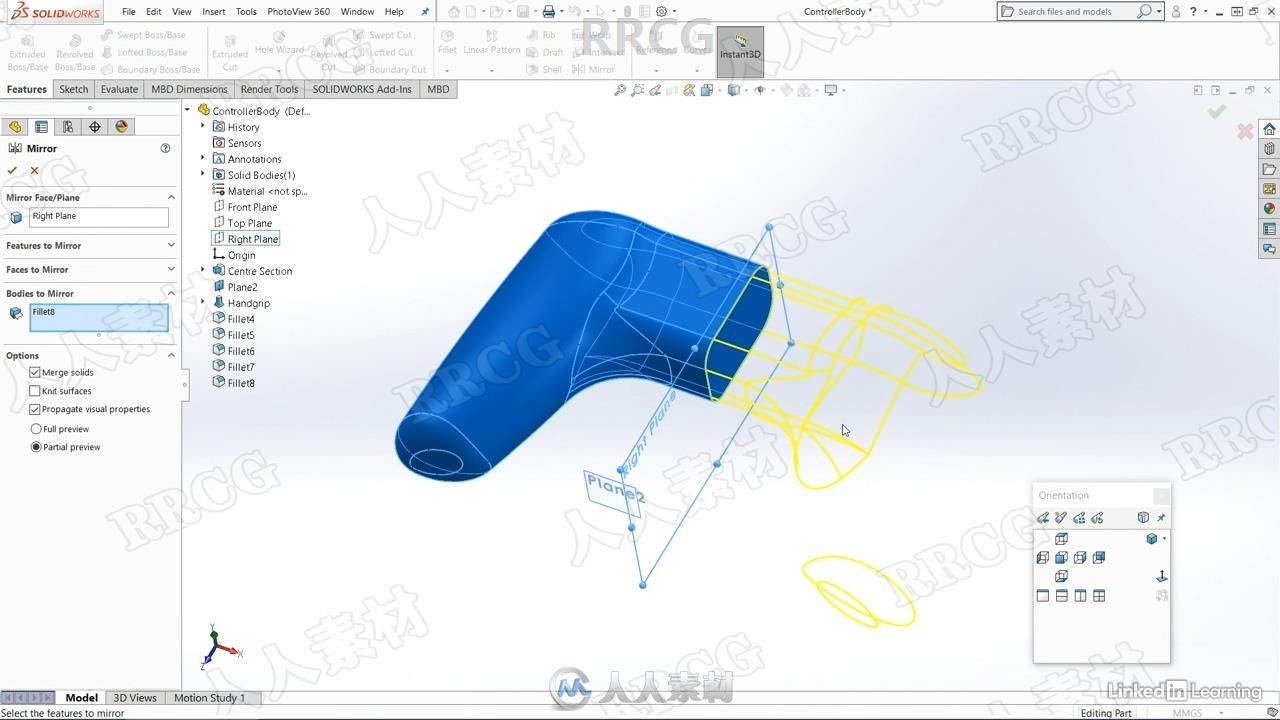Open the Tools menu
1280x720 pixels.
[246, 12]
